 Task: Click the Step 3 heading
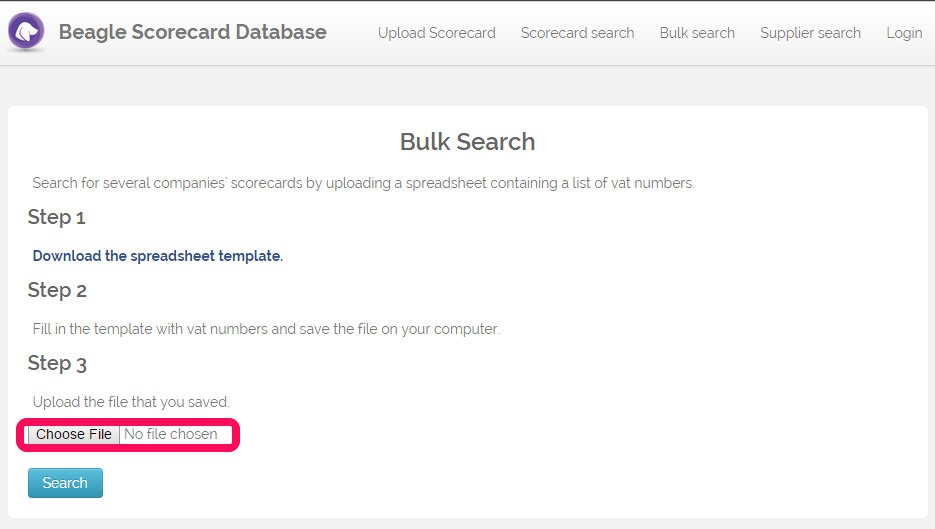(x=57, y=363)
